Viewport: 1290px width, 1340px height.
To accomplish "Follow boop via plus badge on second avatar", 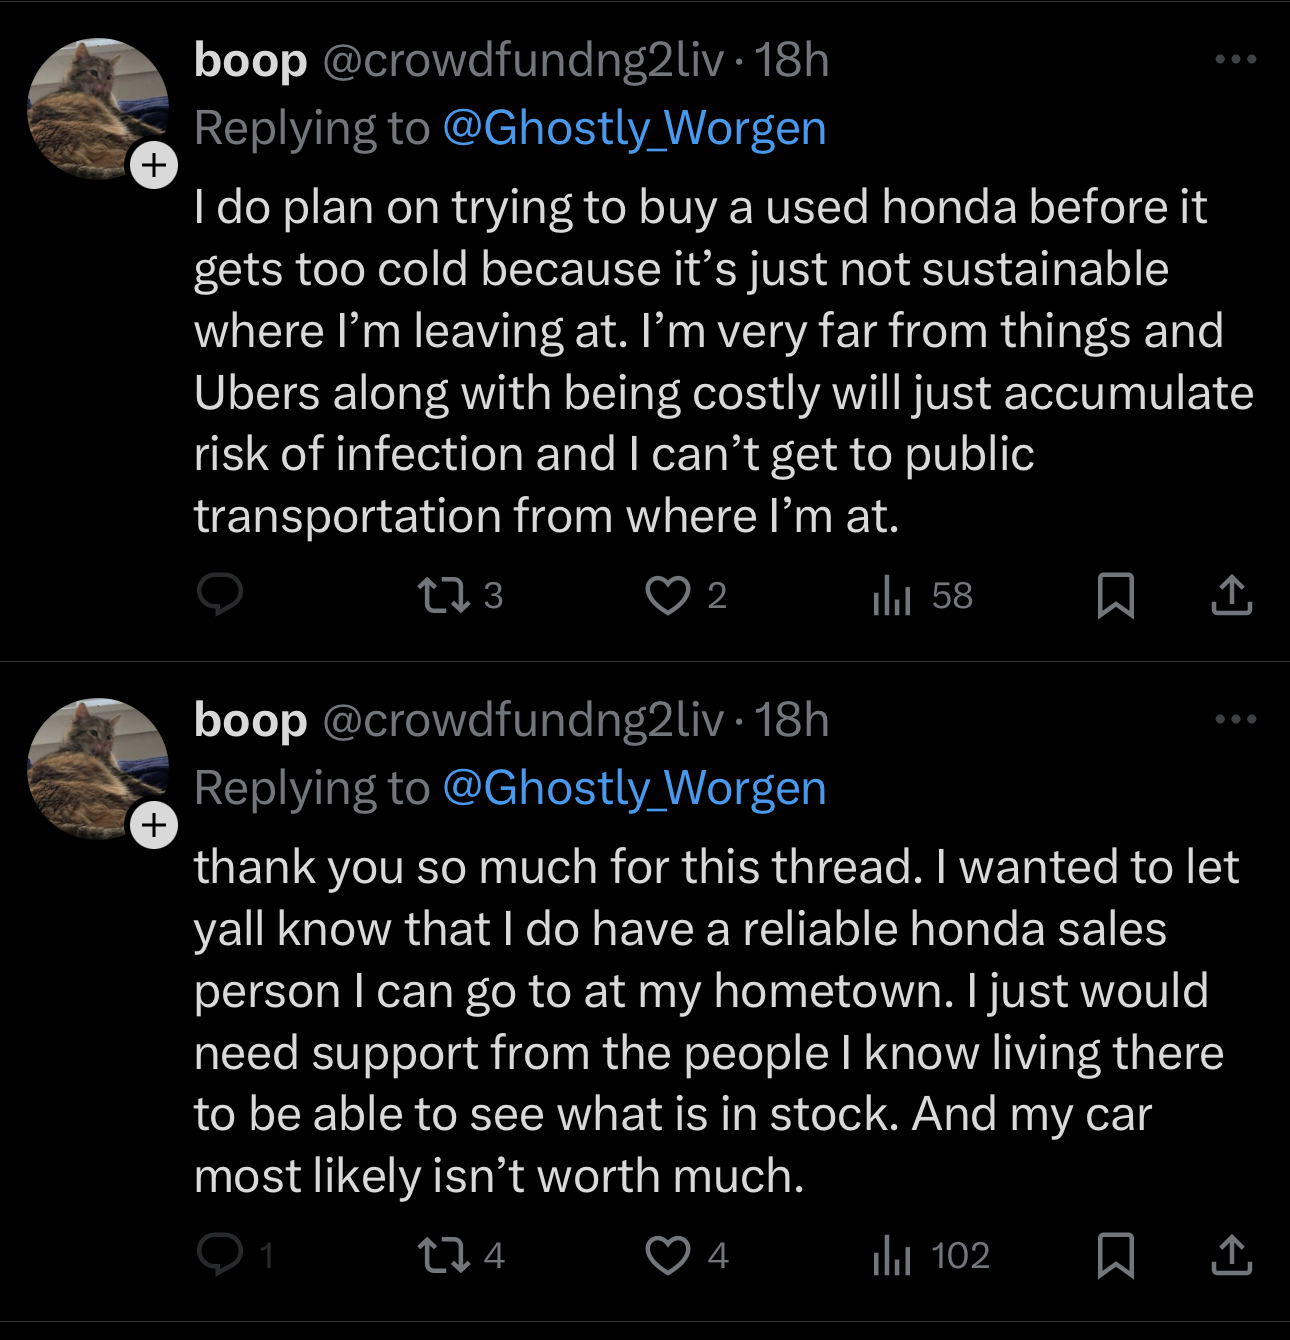I will click(x=154, y=825).
